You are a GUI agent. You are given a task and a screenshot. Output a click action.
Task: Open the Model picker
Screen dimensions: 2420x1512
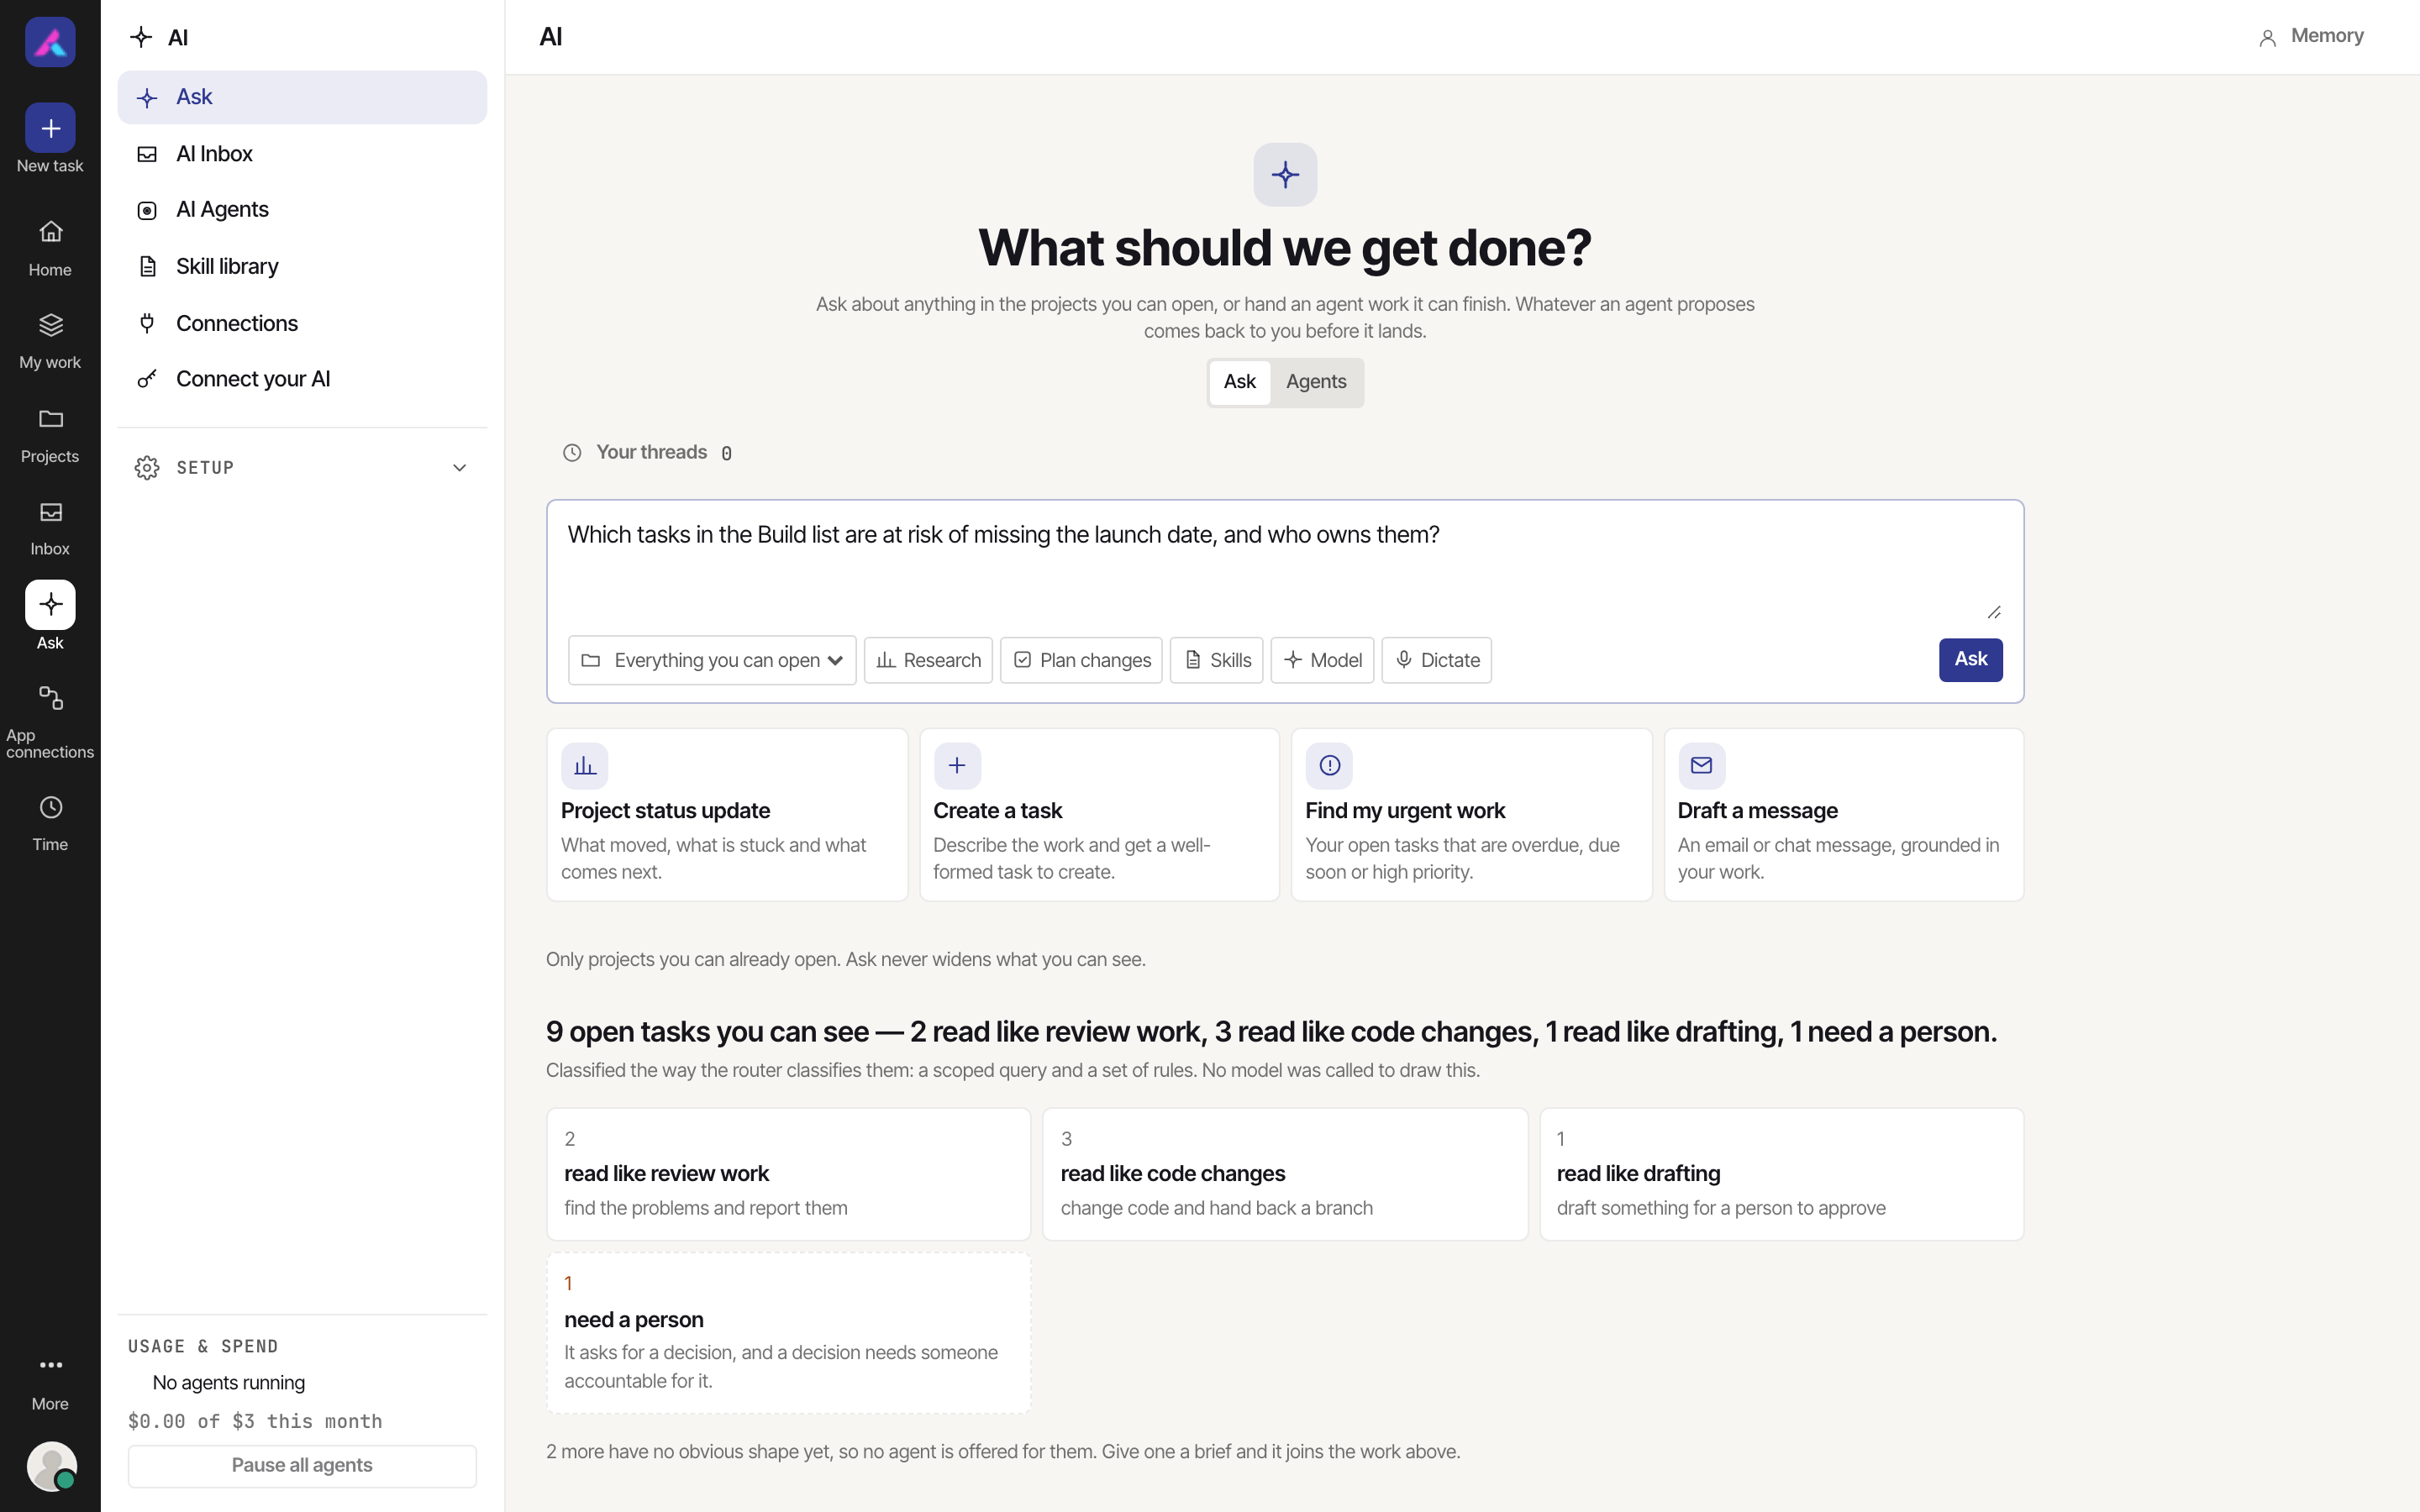click(1322, 660)
